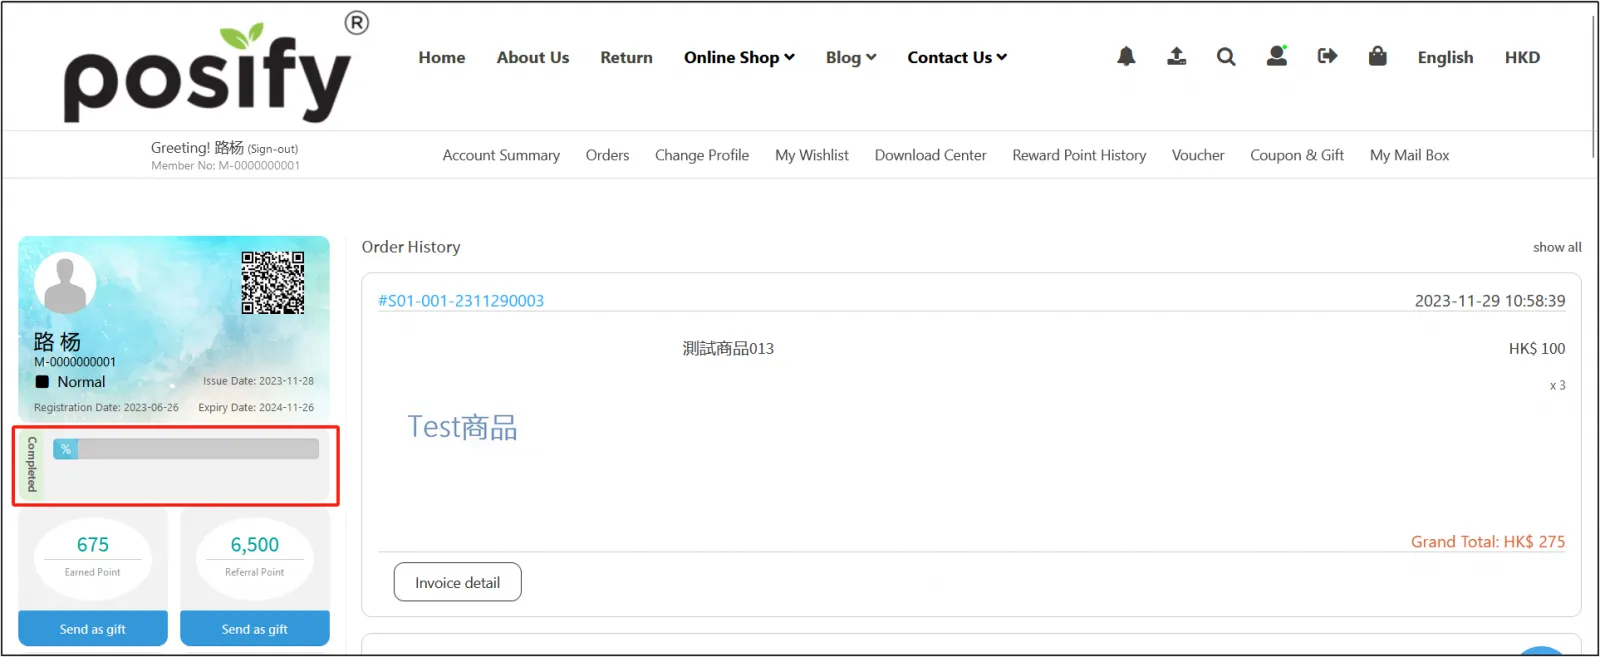Send Earned Point as gift

pyautogui.click(x=93, y=629)
